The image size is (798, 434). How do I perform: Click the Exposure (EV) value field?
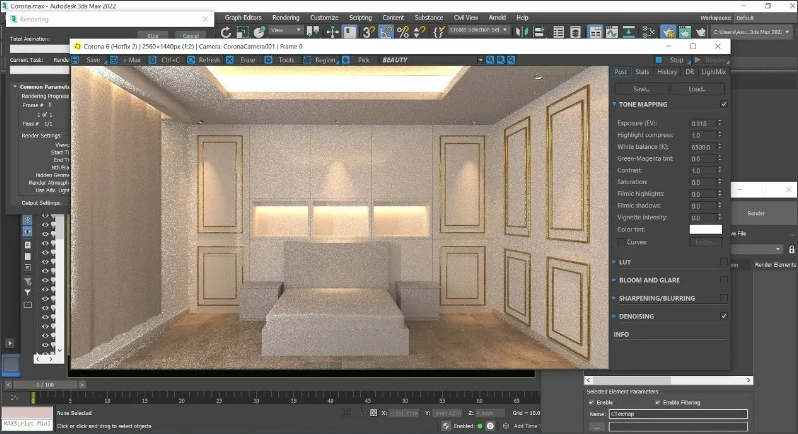(x=701, y=123)
